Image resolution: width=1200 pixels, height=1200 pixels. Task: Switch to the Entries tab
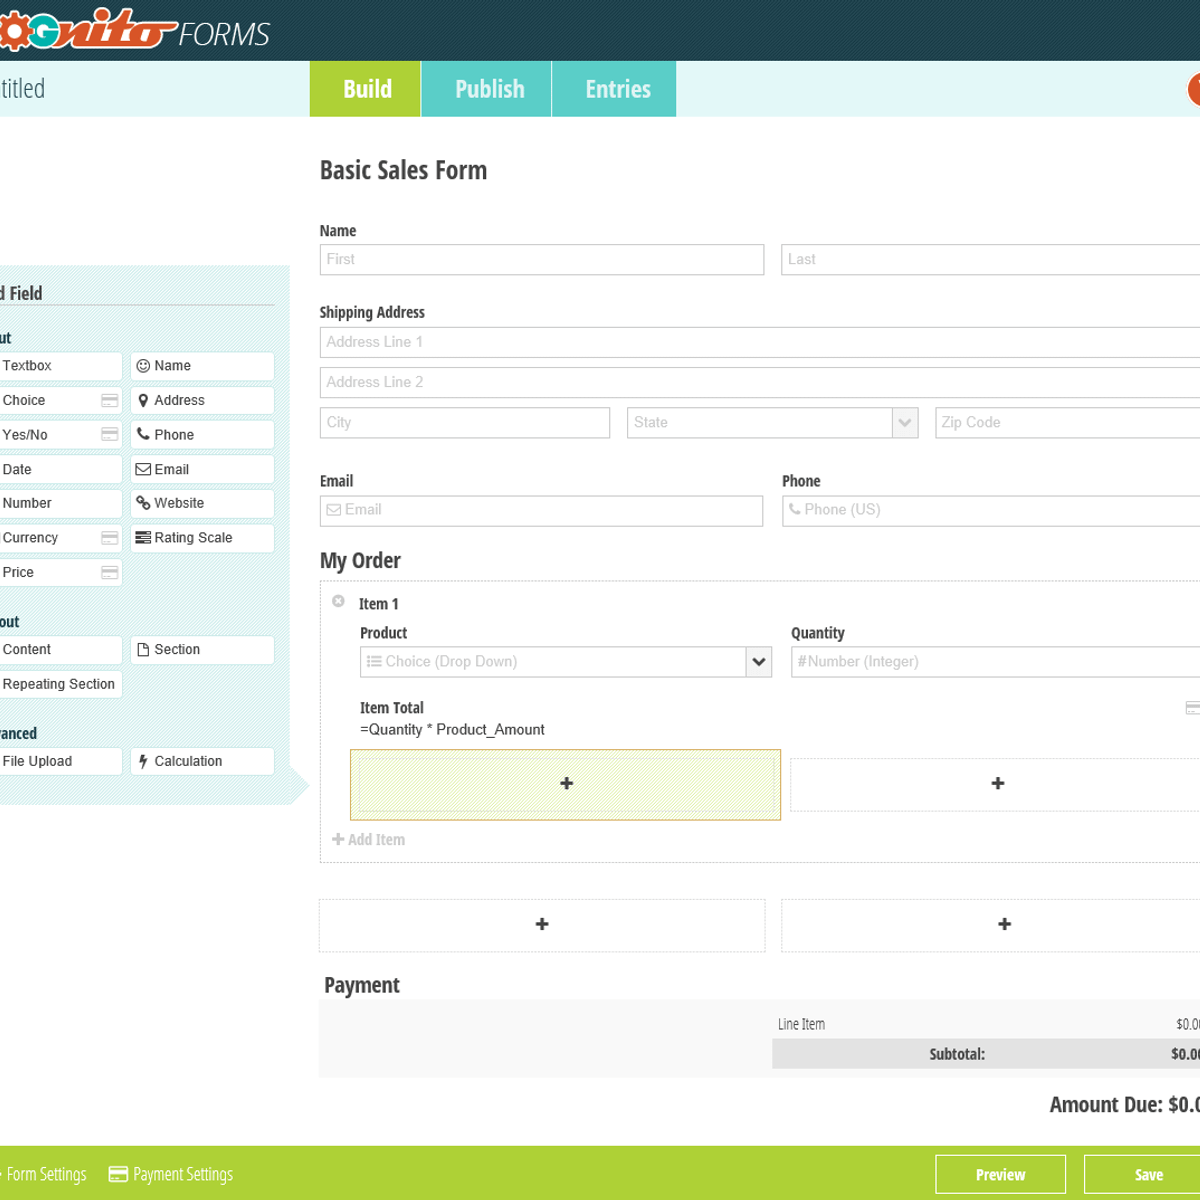tap(615, 89)
